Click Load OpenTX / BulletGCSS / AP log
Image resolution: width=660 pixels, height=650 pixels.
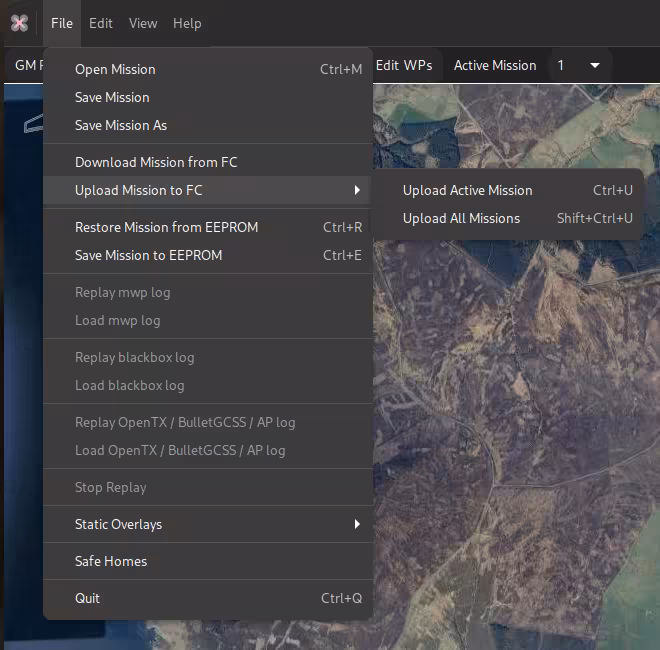(x=208, y=450)
